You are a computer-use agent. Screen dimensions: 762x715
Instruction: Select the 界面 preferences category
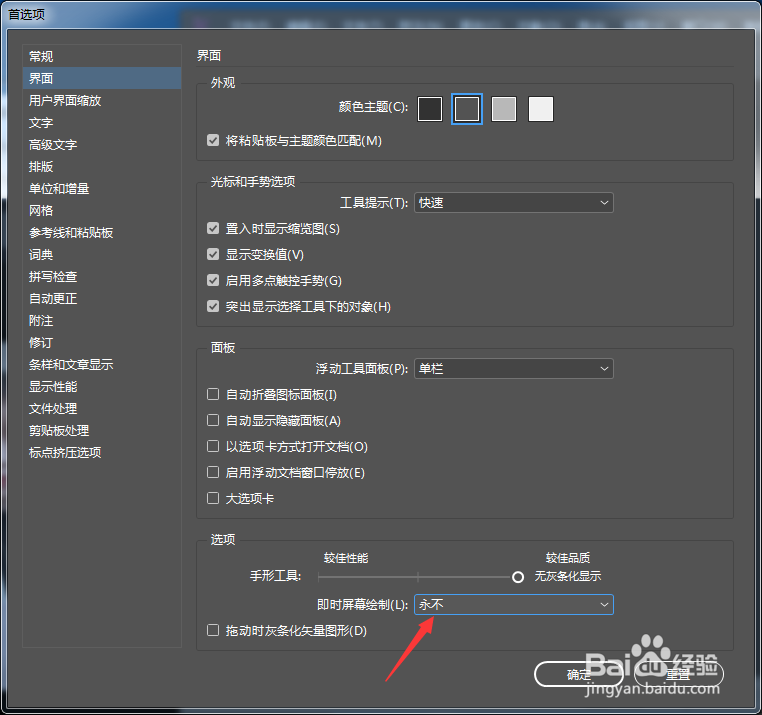tap(102, 78)
